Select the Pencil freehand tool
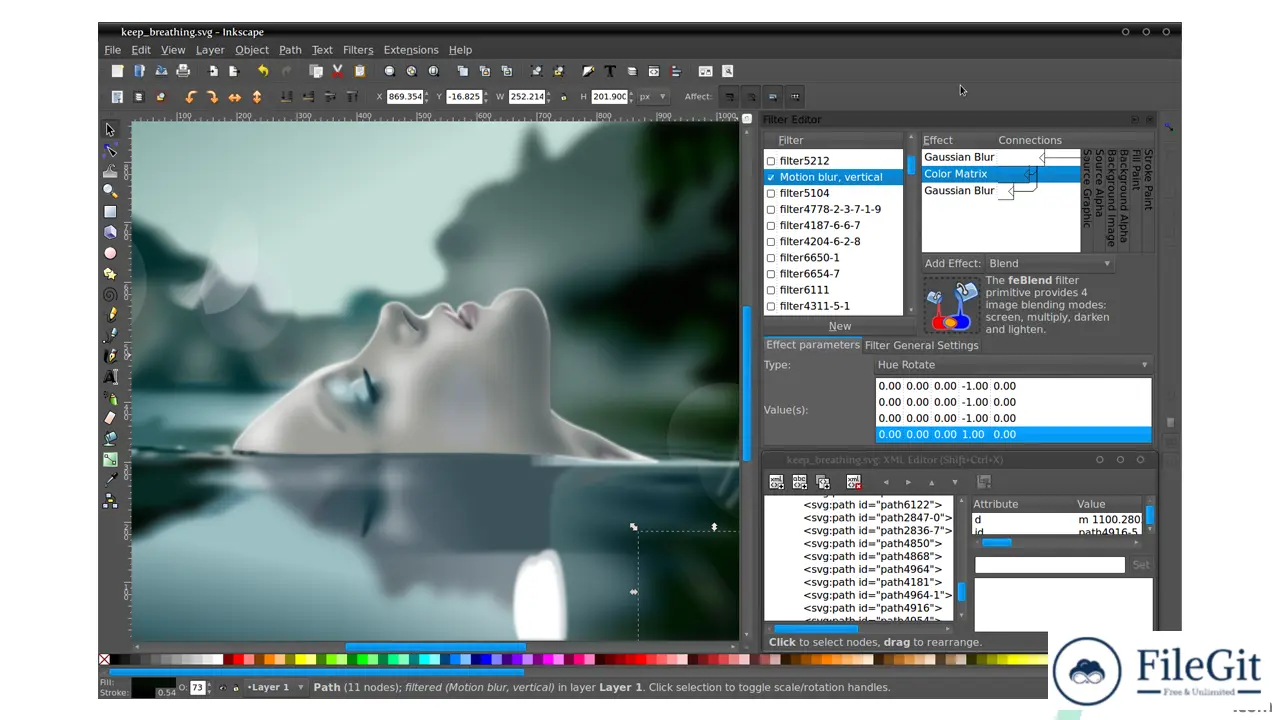This screenshot has width=1280, height=720. (110, 315)
